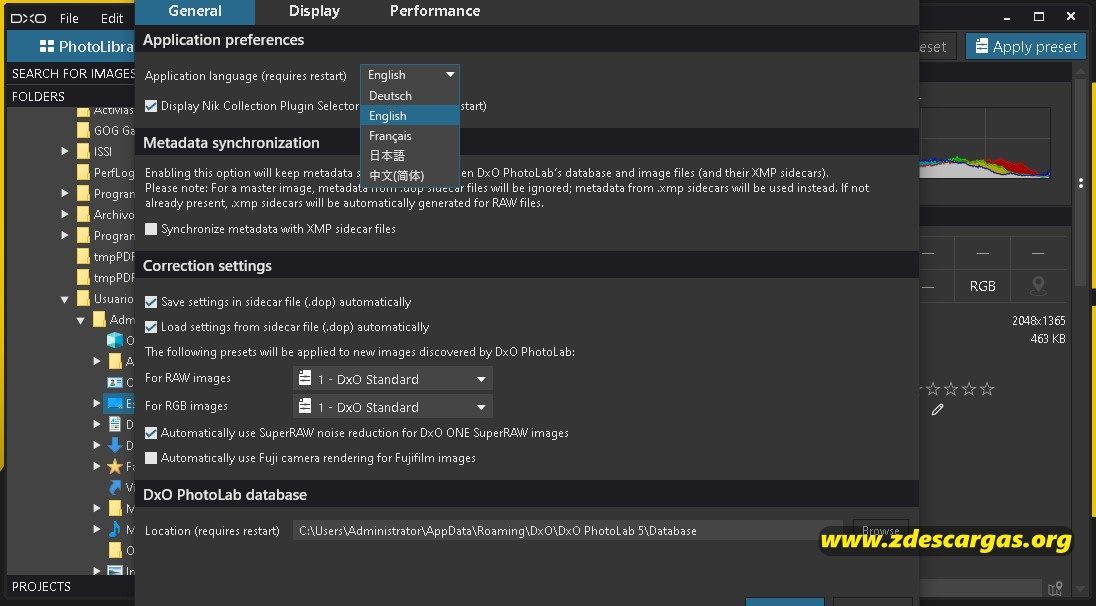
Task: Select the Music note folder icon
Action: pos(115,529)
